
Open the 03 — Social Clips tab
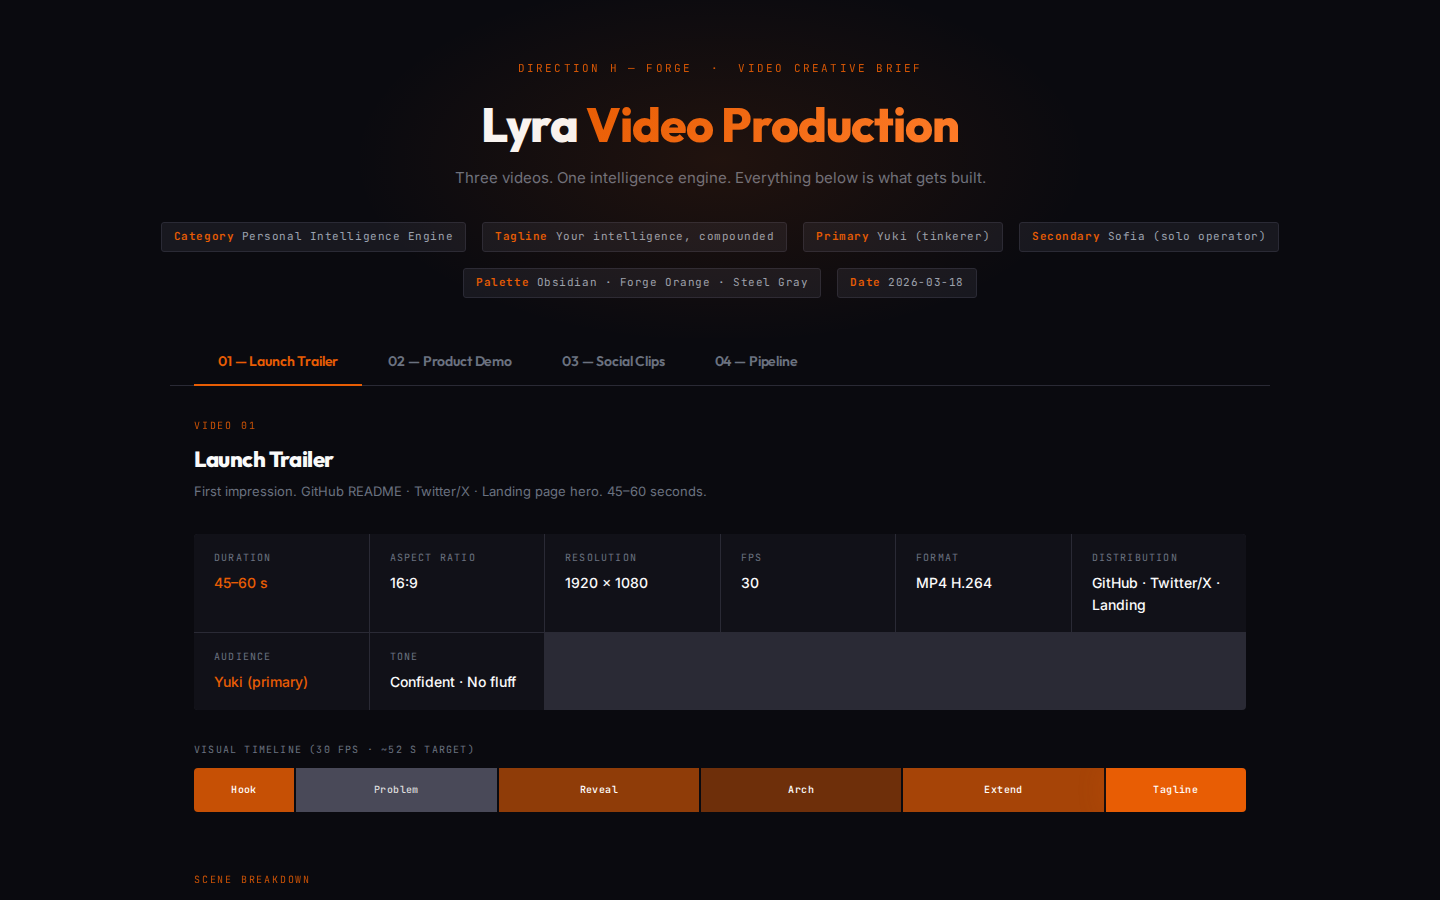pos(613,361)
